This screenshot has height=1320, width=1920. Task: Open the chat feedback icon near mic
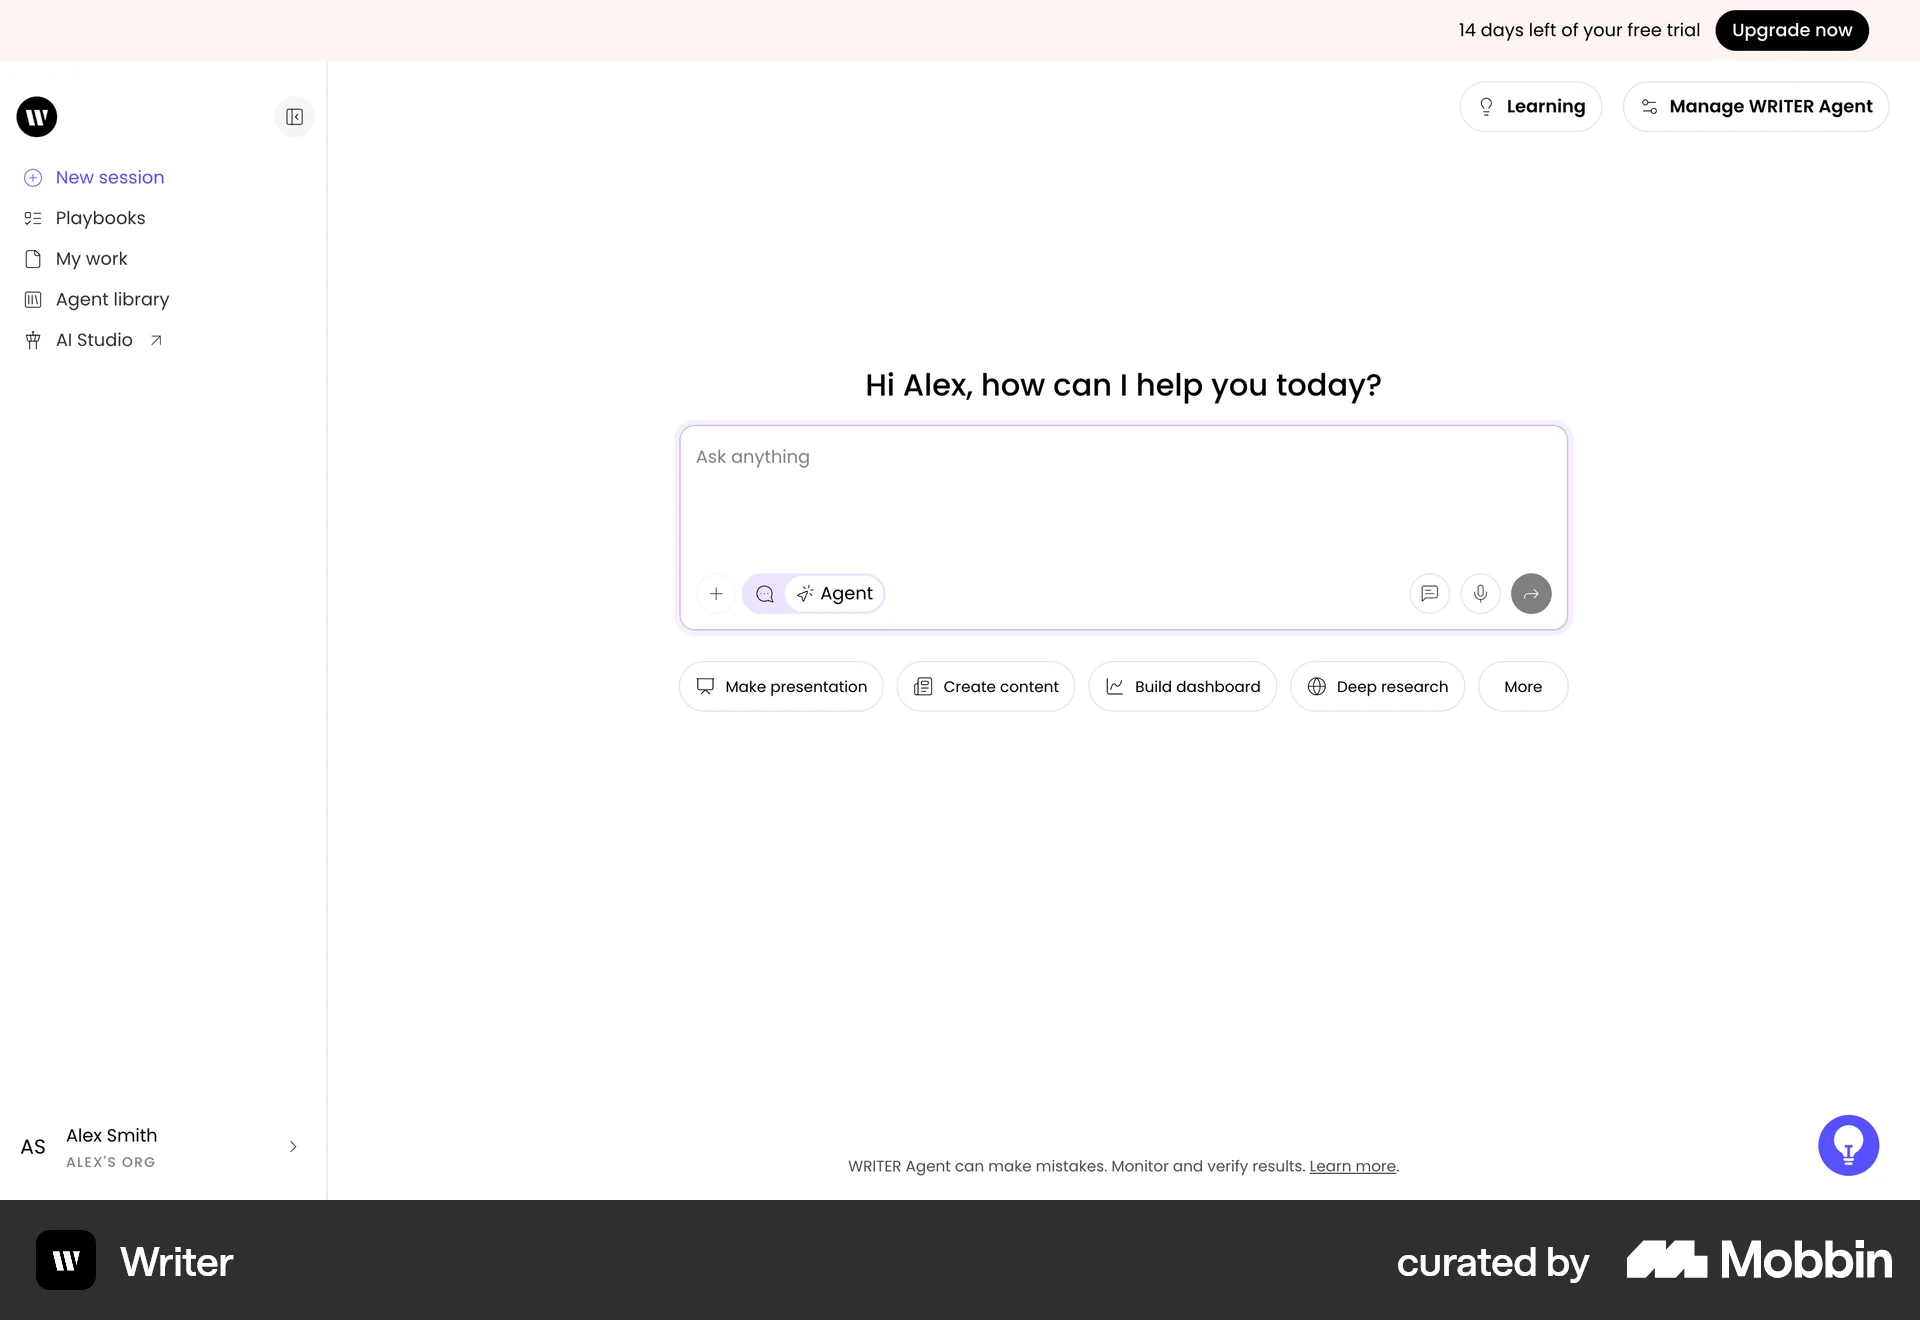(x=1429, y=593)
